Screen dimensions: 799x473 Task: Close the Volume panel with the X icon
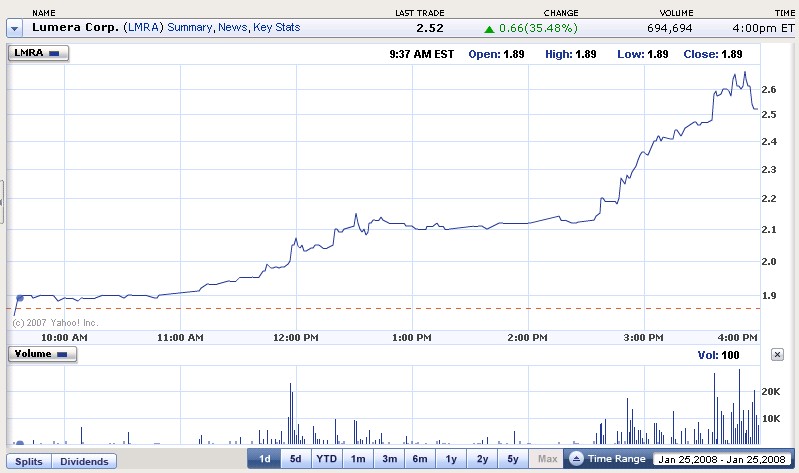[777, 355]
